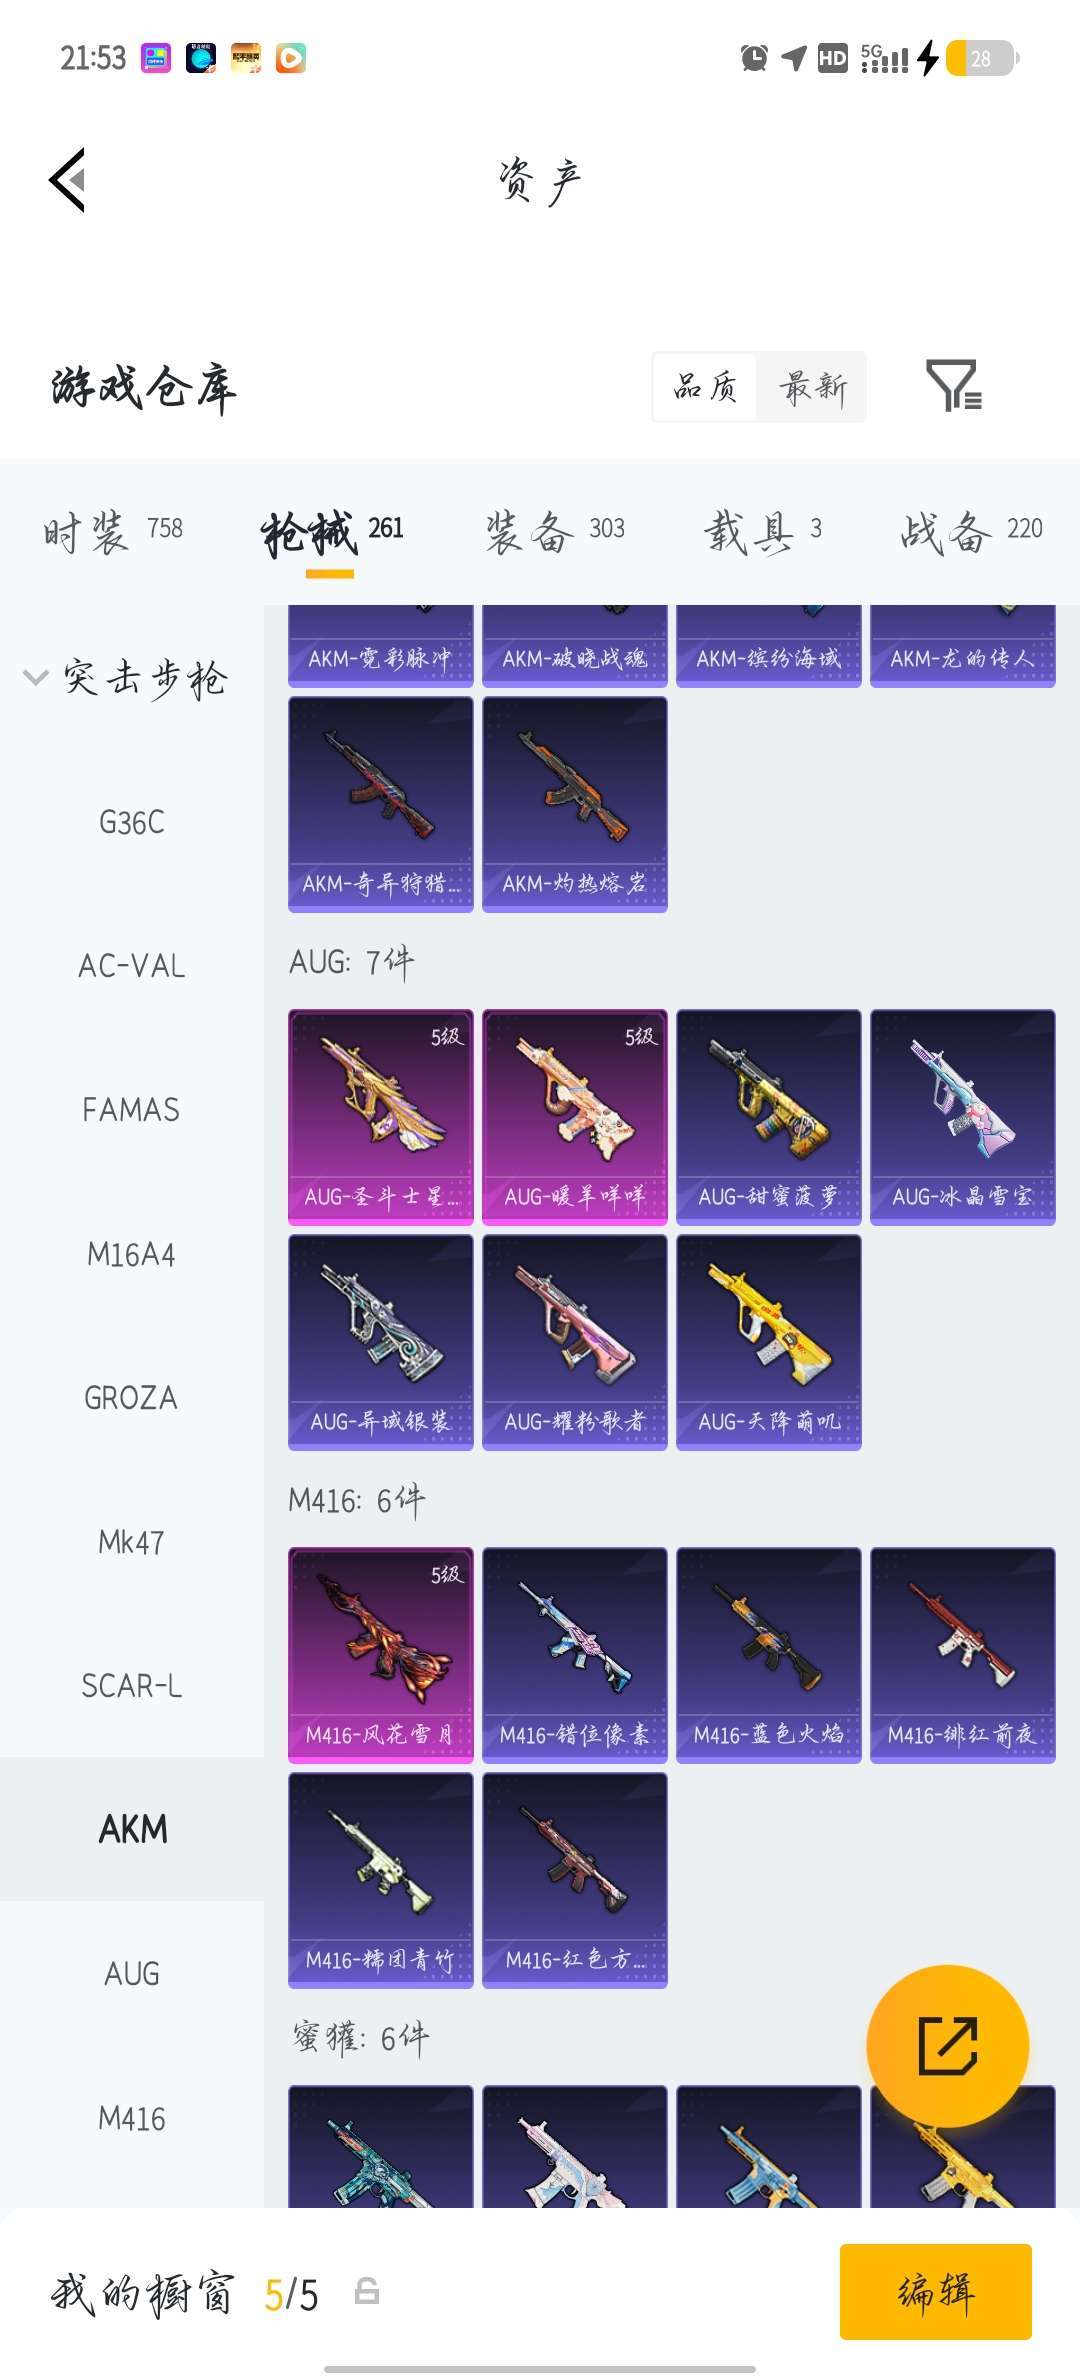The height and width of the screenshot is (2376, 1080).
Task: Select the M416-风花雪月 skin thumbnail
Action: pyautogui.click(x=380, y=1655)
